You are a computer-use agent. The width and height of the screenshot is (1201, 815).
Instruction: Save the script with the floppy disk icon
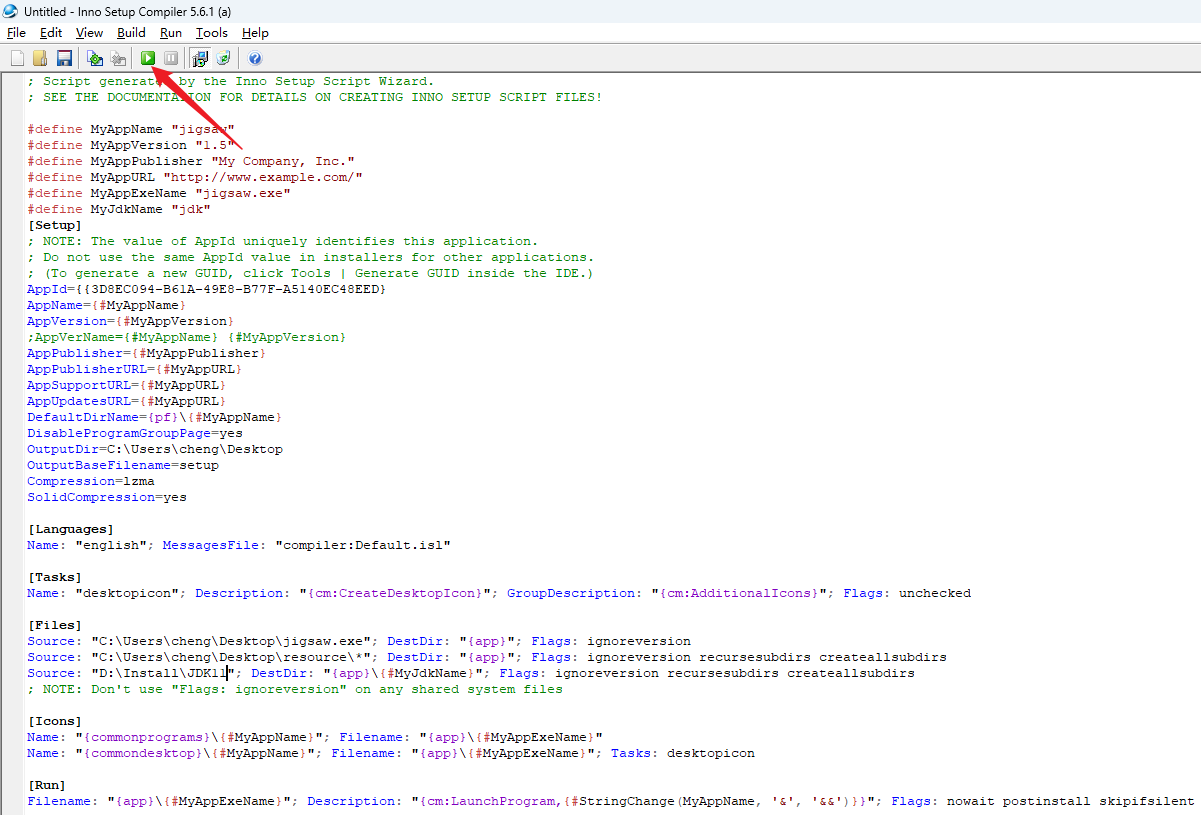click(64, 58)
